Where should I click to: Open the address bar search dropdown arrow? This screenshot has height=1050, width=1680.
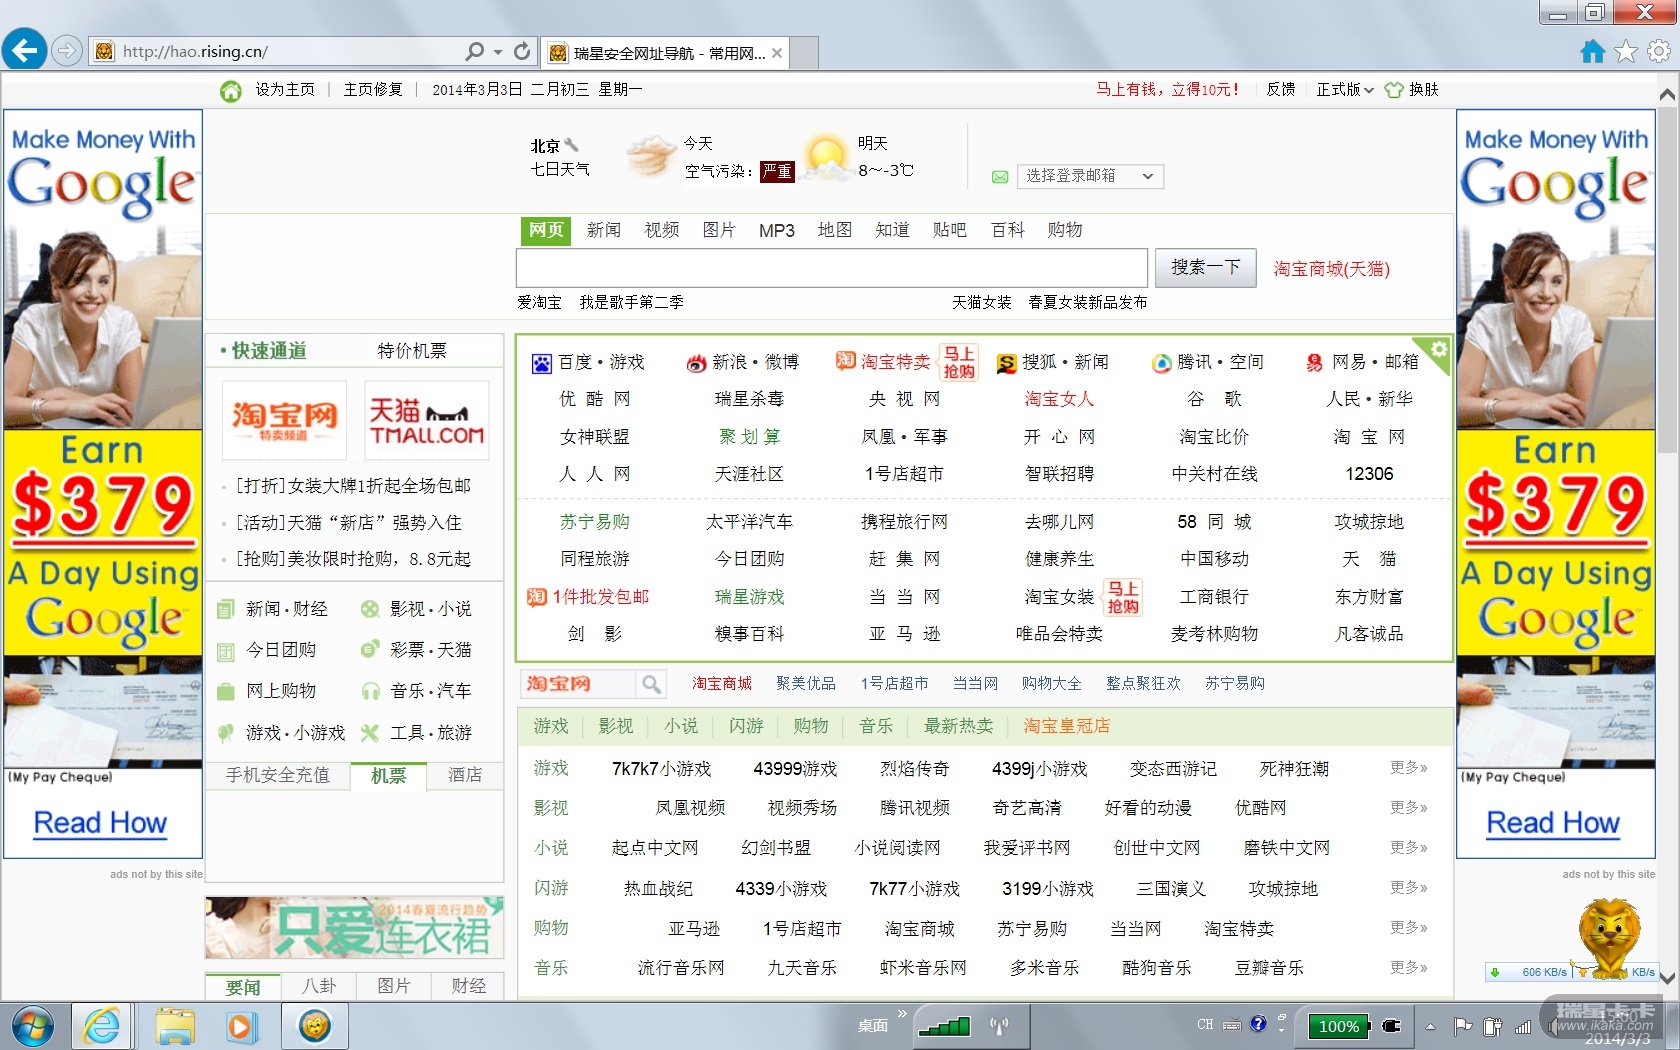pos(496,51)
